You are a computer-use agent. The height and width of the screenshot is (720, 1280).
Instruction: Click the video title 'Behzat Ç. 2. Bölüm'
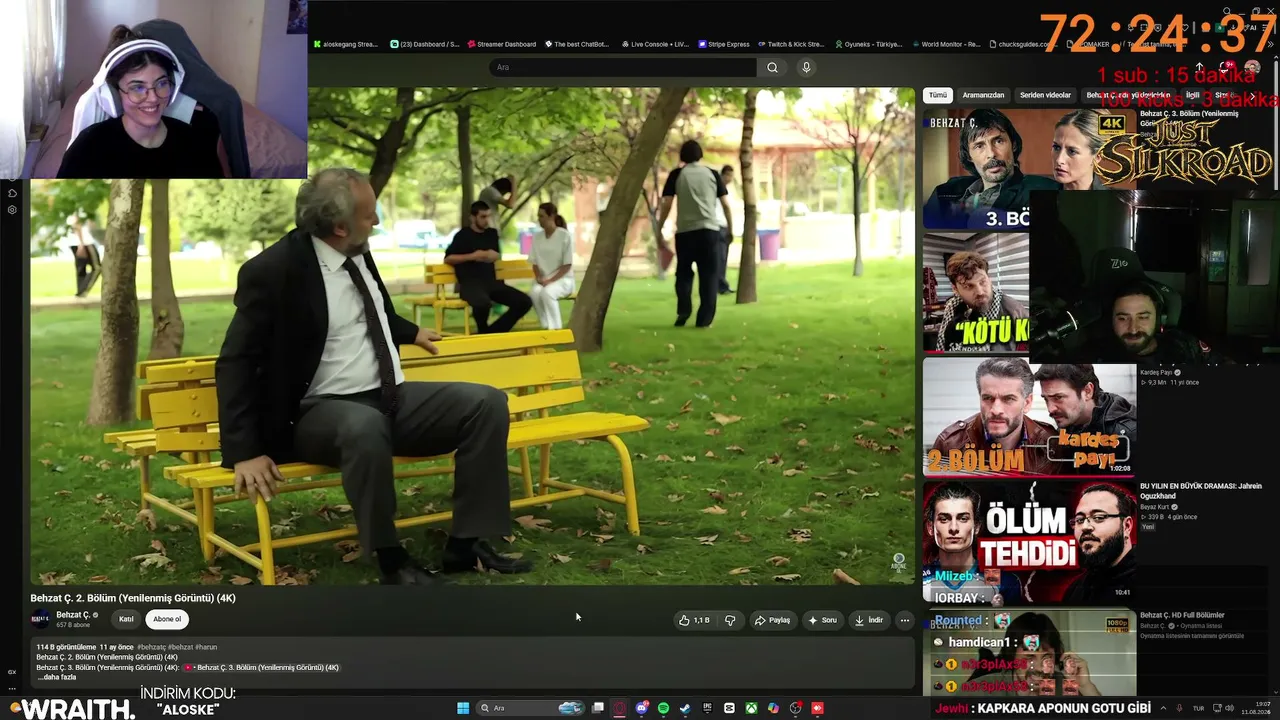coord(133,598)
